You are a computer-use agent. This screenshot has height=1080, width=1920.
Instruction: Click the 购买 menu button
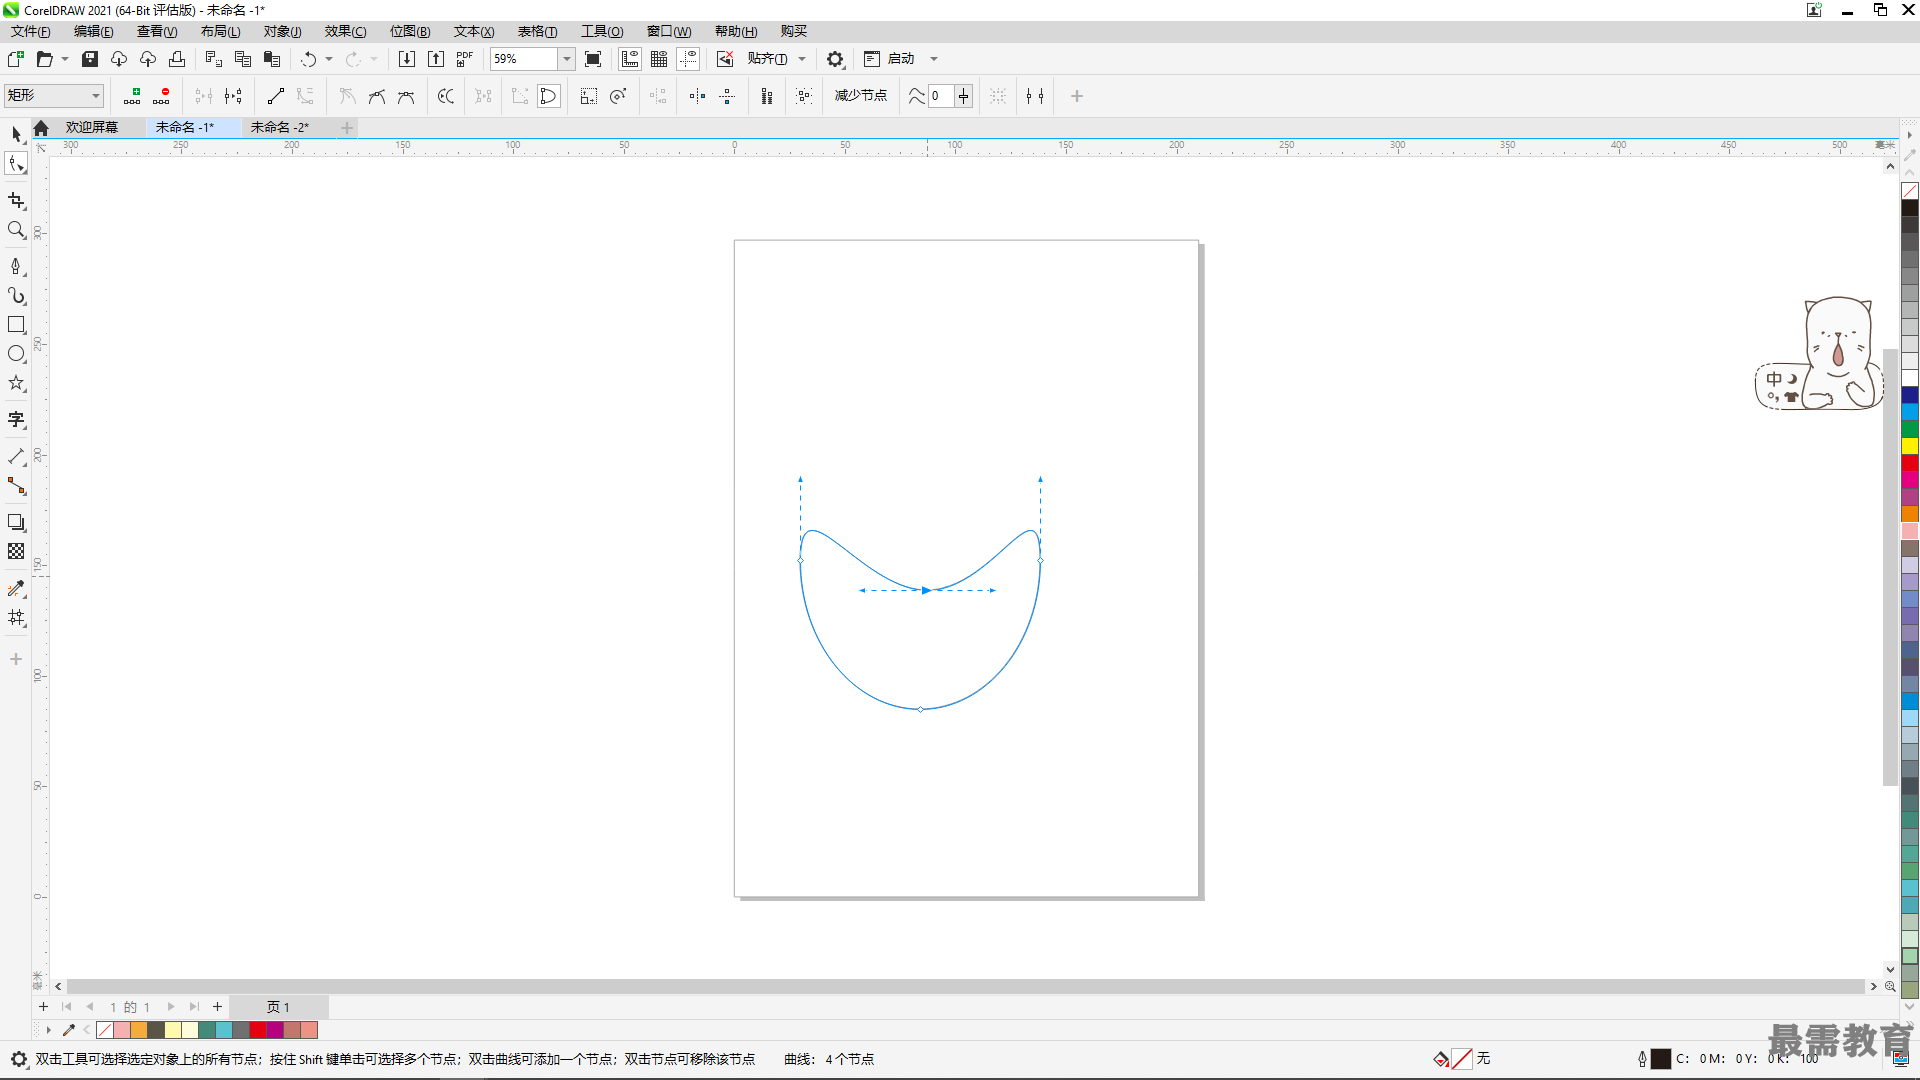pyautogui.click(x=794, y=31)
